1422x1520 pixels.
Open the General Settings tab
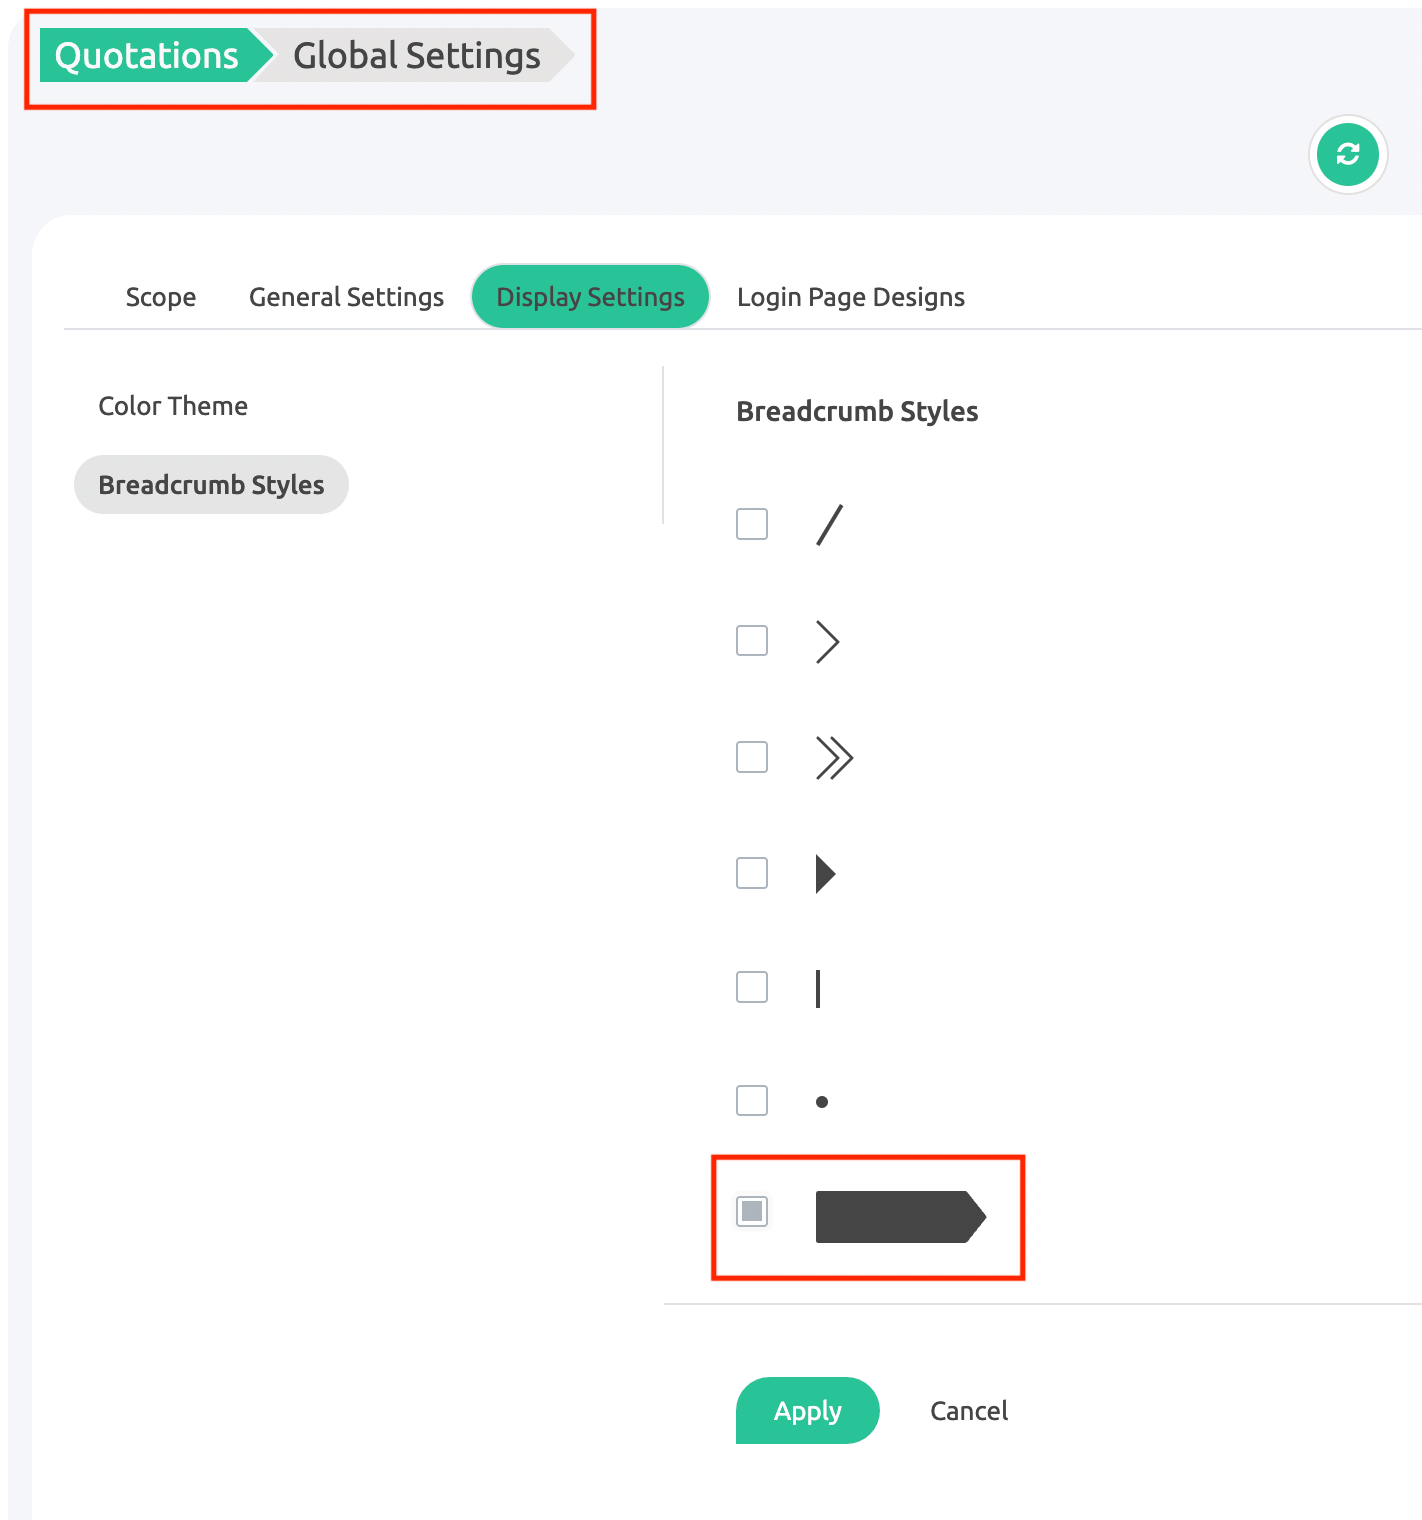346,297
